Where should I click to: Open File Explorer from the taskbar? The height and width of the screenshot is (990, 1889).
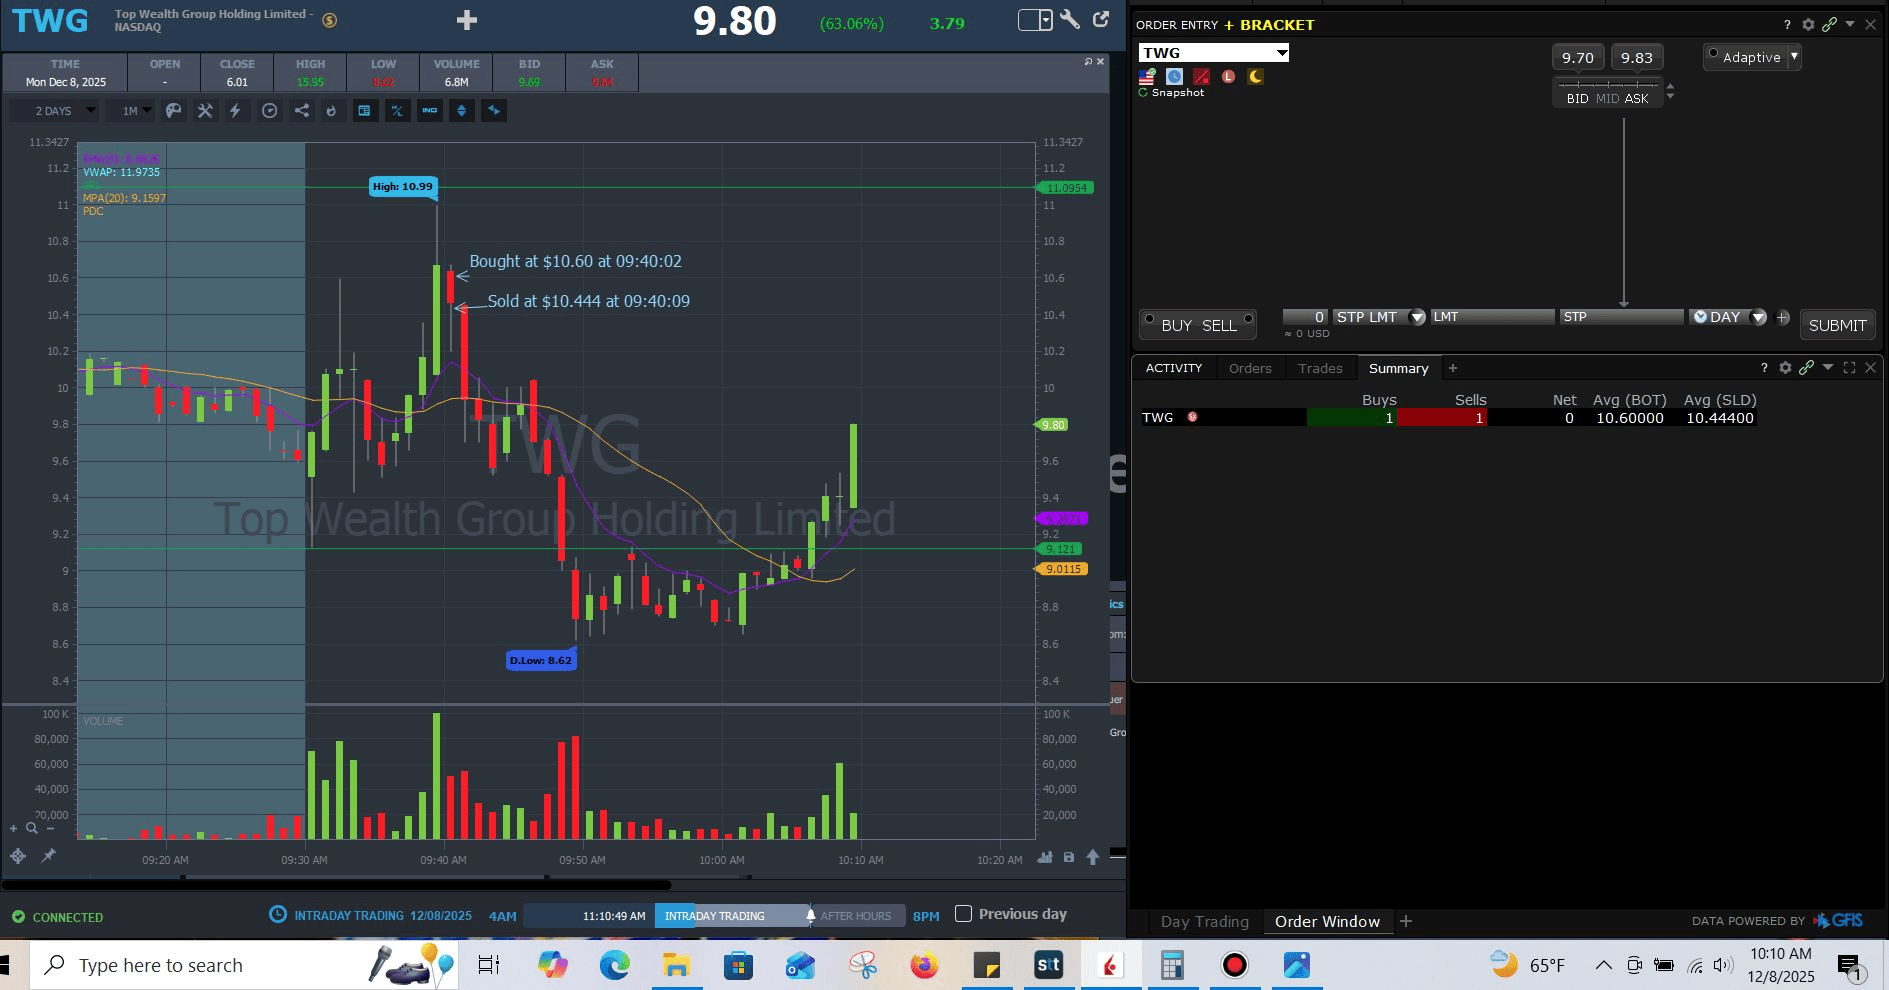[x=676, y=965]
